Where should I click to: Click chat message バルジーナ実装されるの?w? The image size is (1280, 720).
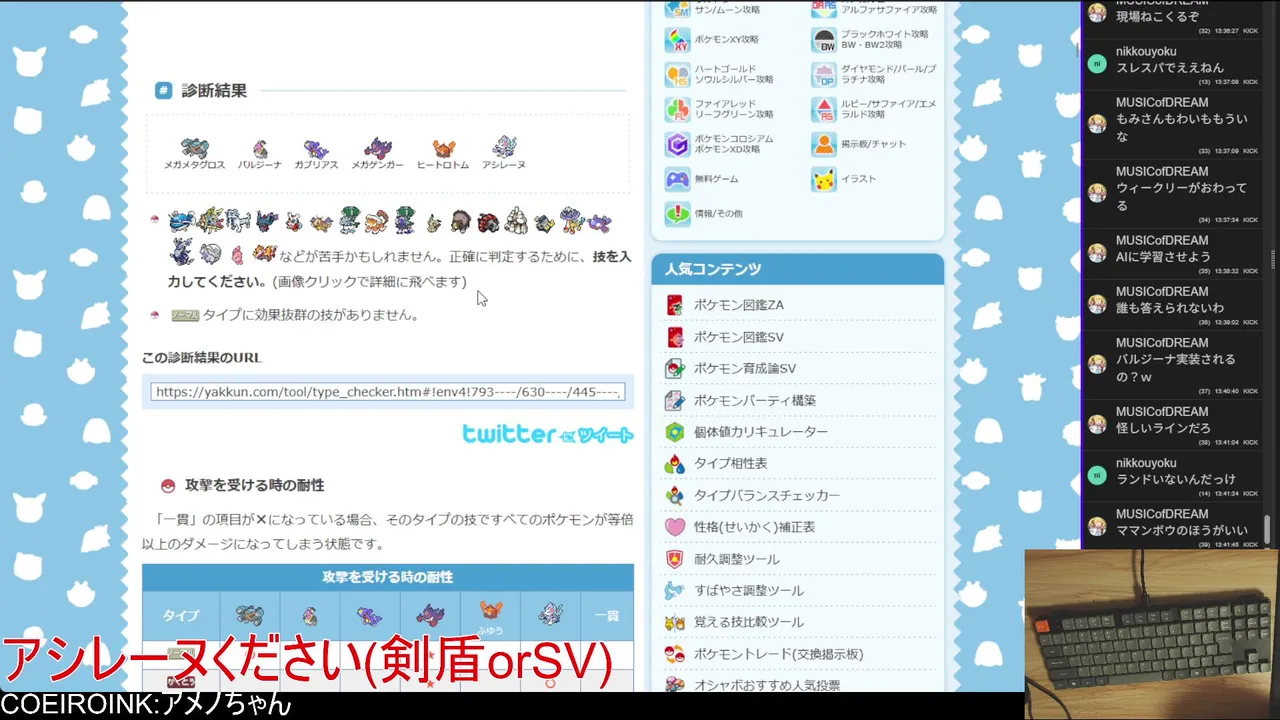[1176, 368]
